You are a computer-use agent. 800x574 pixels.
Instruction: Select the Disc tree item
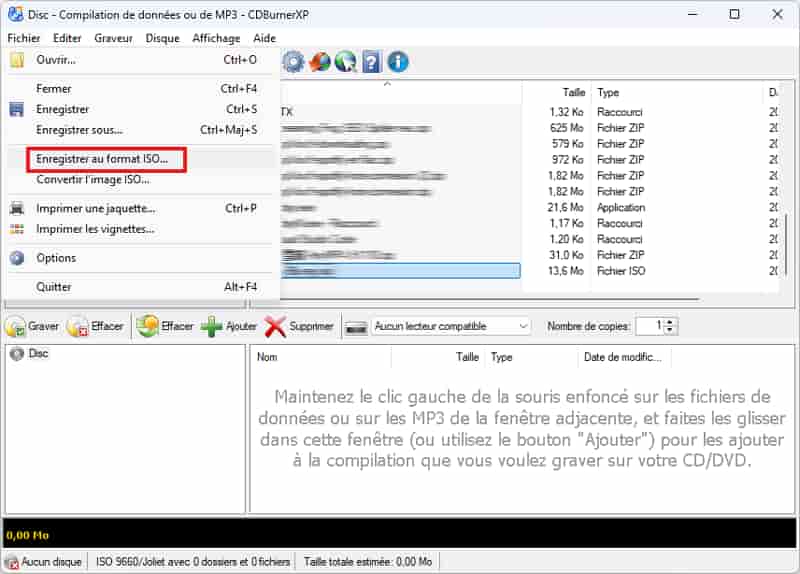click(x=30, y=354)
